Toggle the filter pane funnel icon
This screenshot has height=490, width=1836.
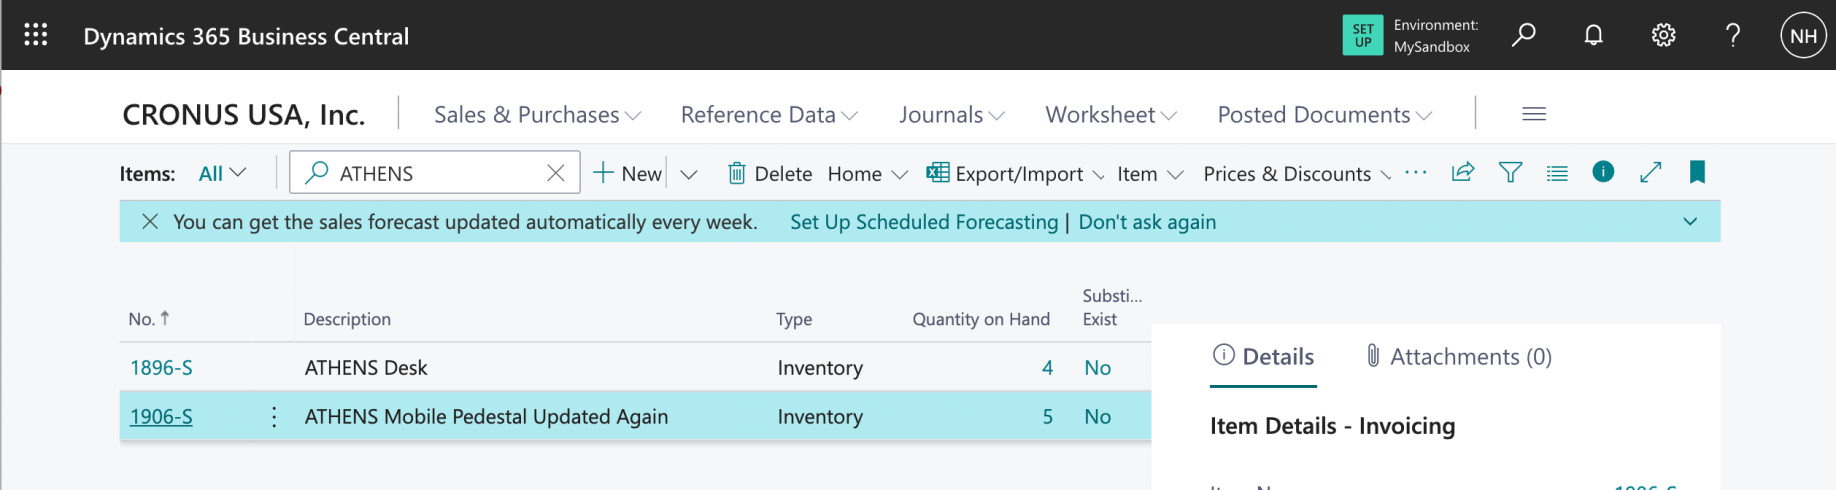1510,172
